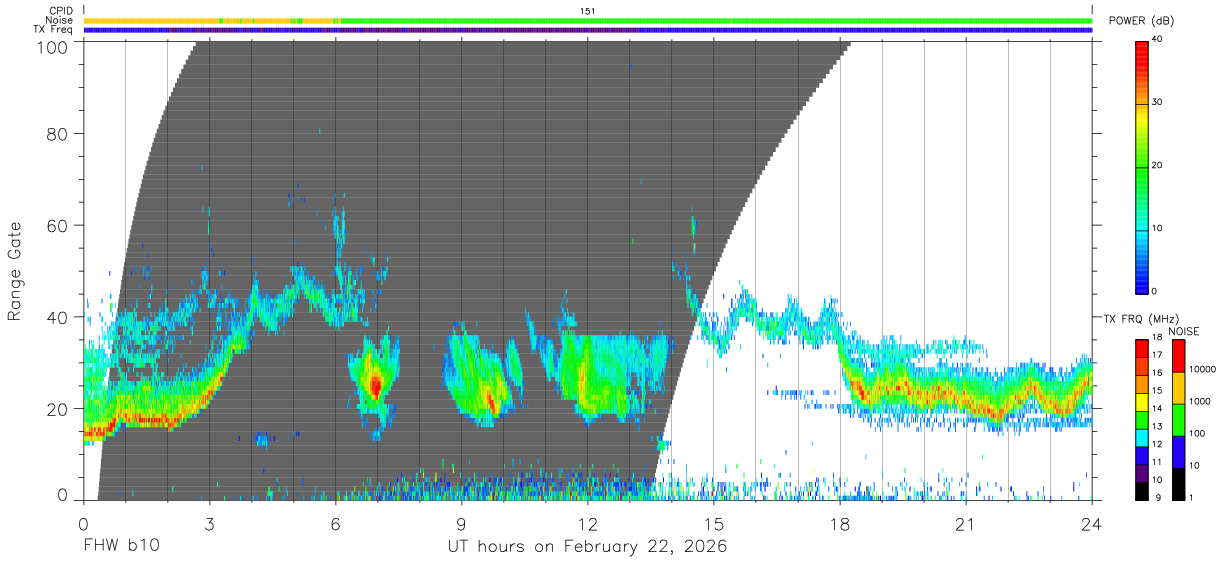Viewport: 1228px width, 567px height.
Task: Click the '10' label on POWER scale
Action: click(1159, 229)
